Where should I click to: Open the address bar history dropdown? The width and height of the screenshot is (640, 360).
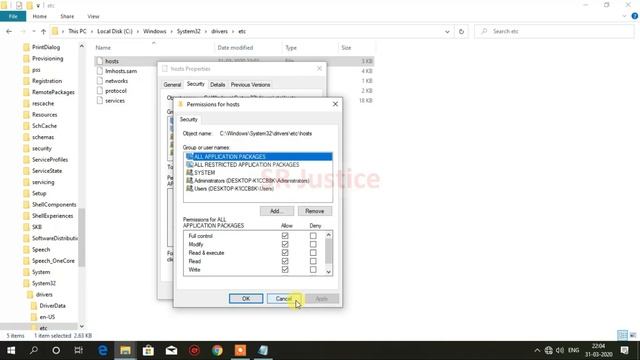point(447,31)
